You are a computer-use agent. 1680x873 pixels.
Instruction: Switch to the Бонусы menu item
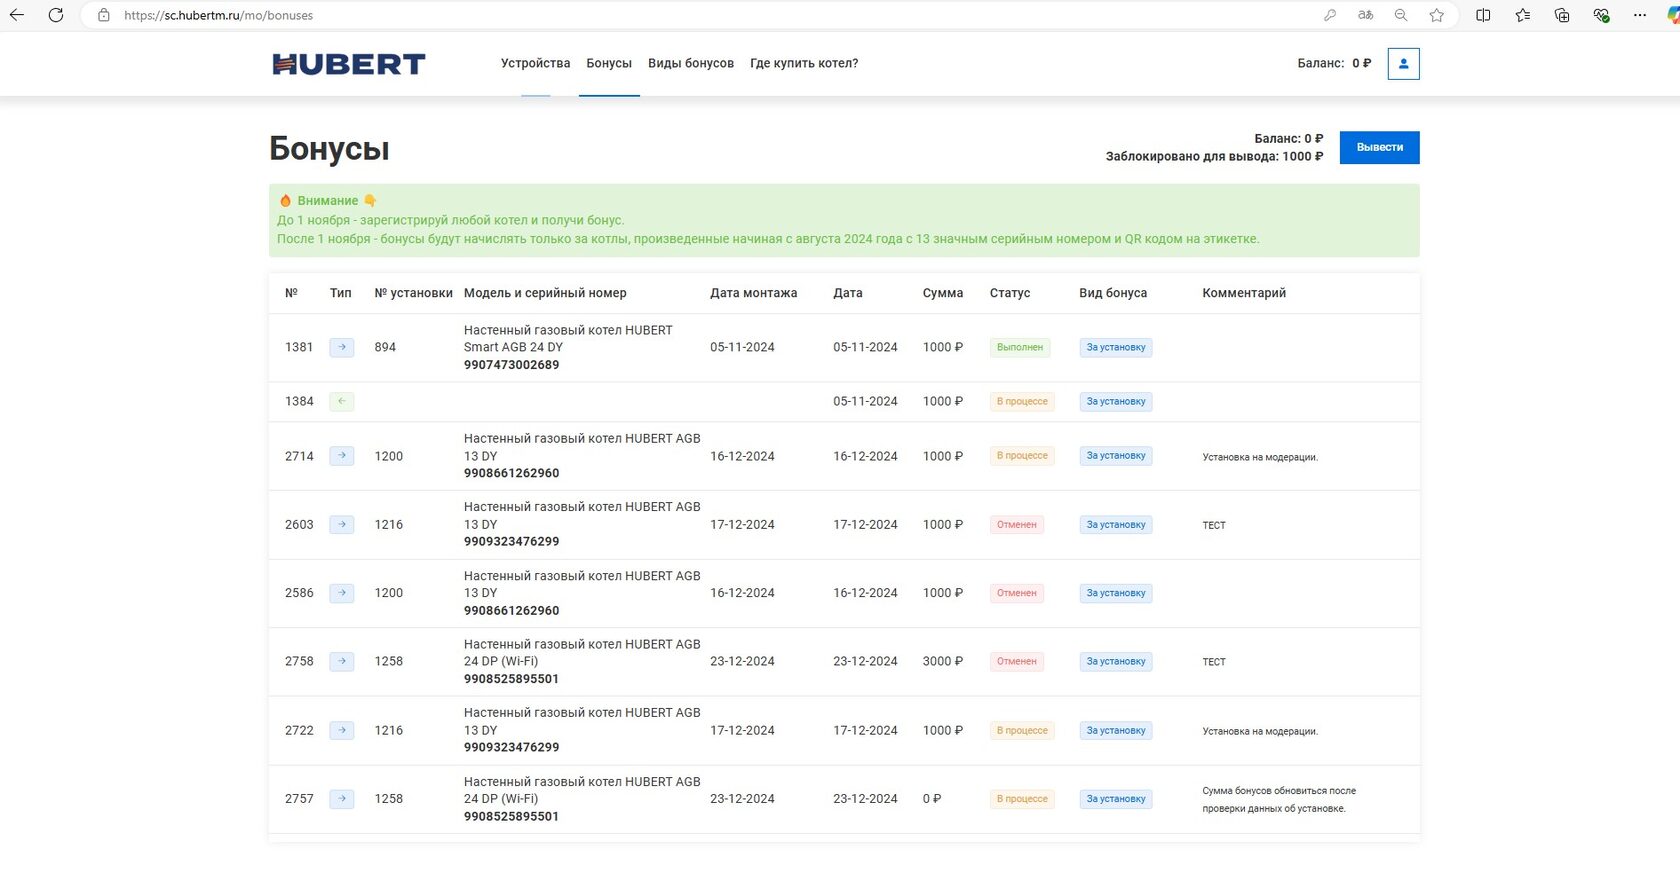pyautogui.click(x=609, y=63)
